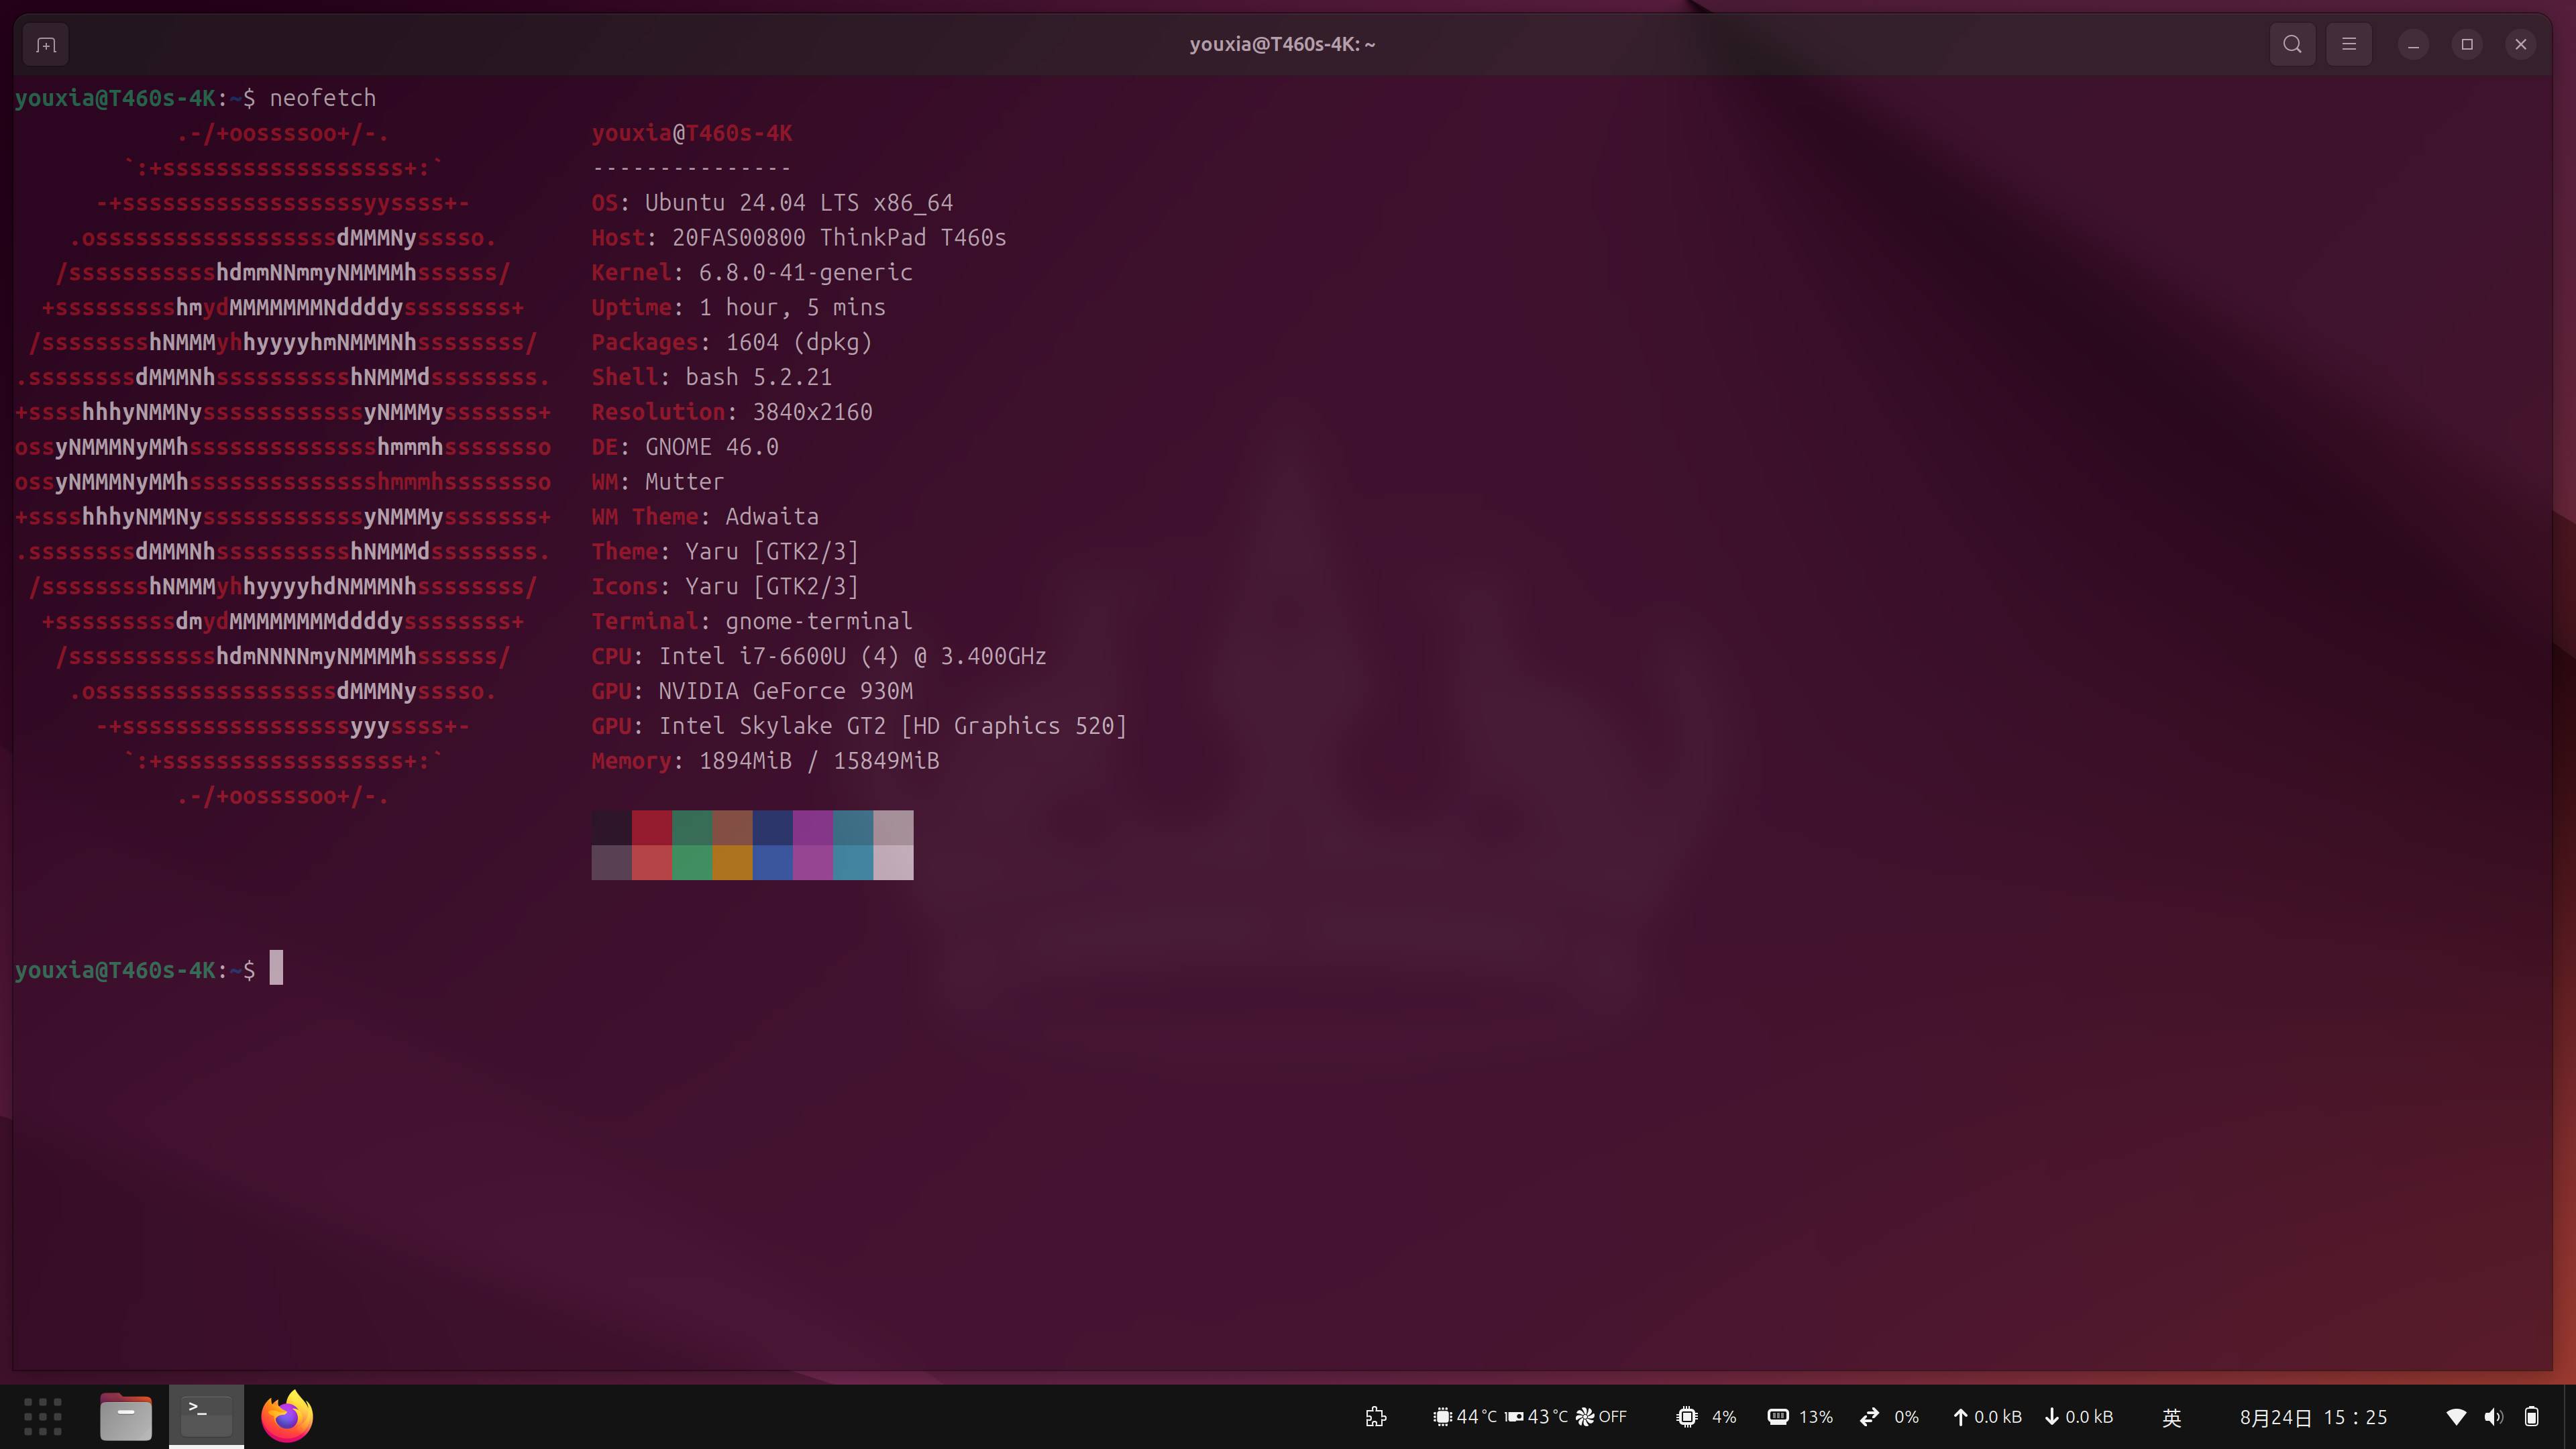Click the fan OFF indicator
The height and width of the screenshot is (1449, 2576).
[1602, 1417]
